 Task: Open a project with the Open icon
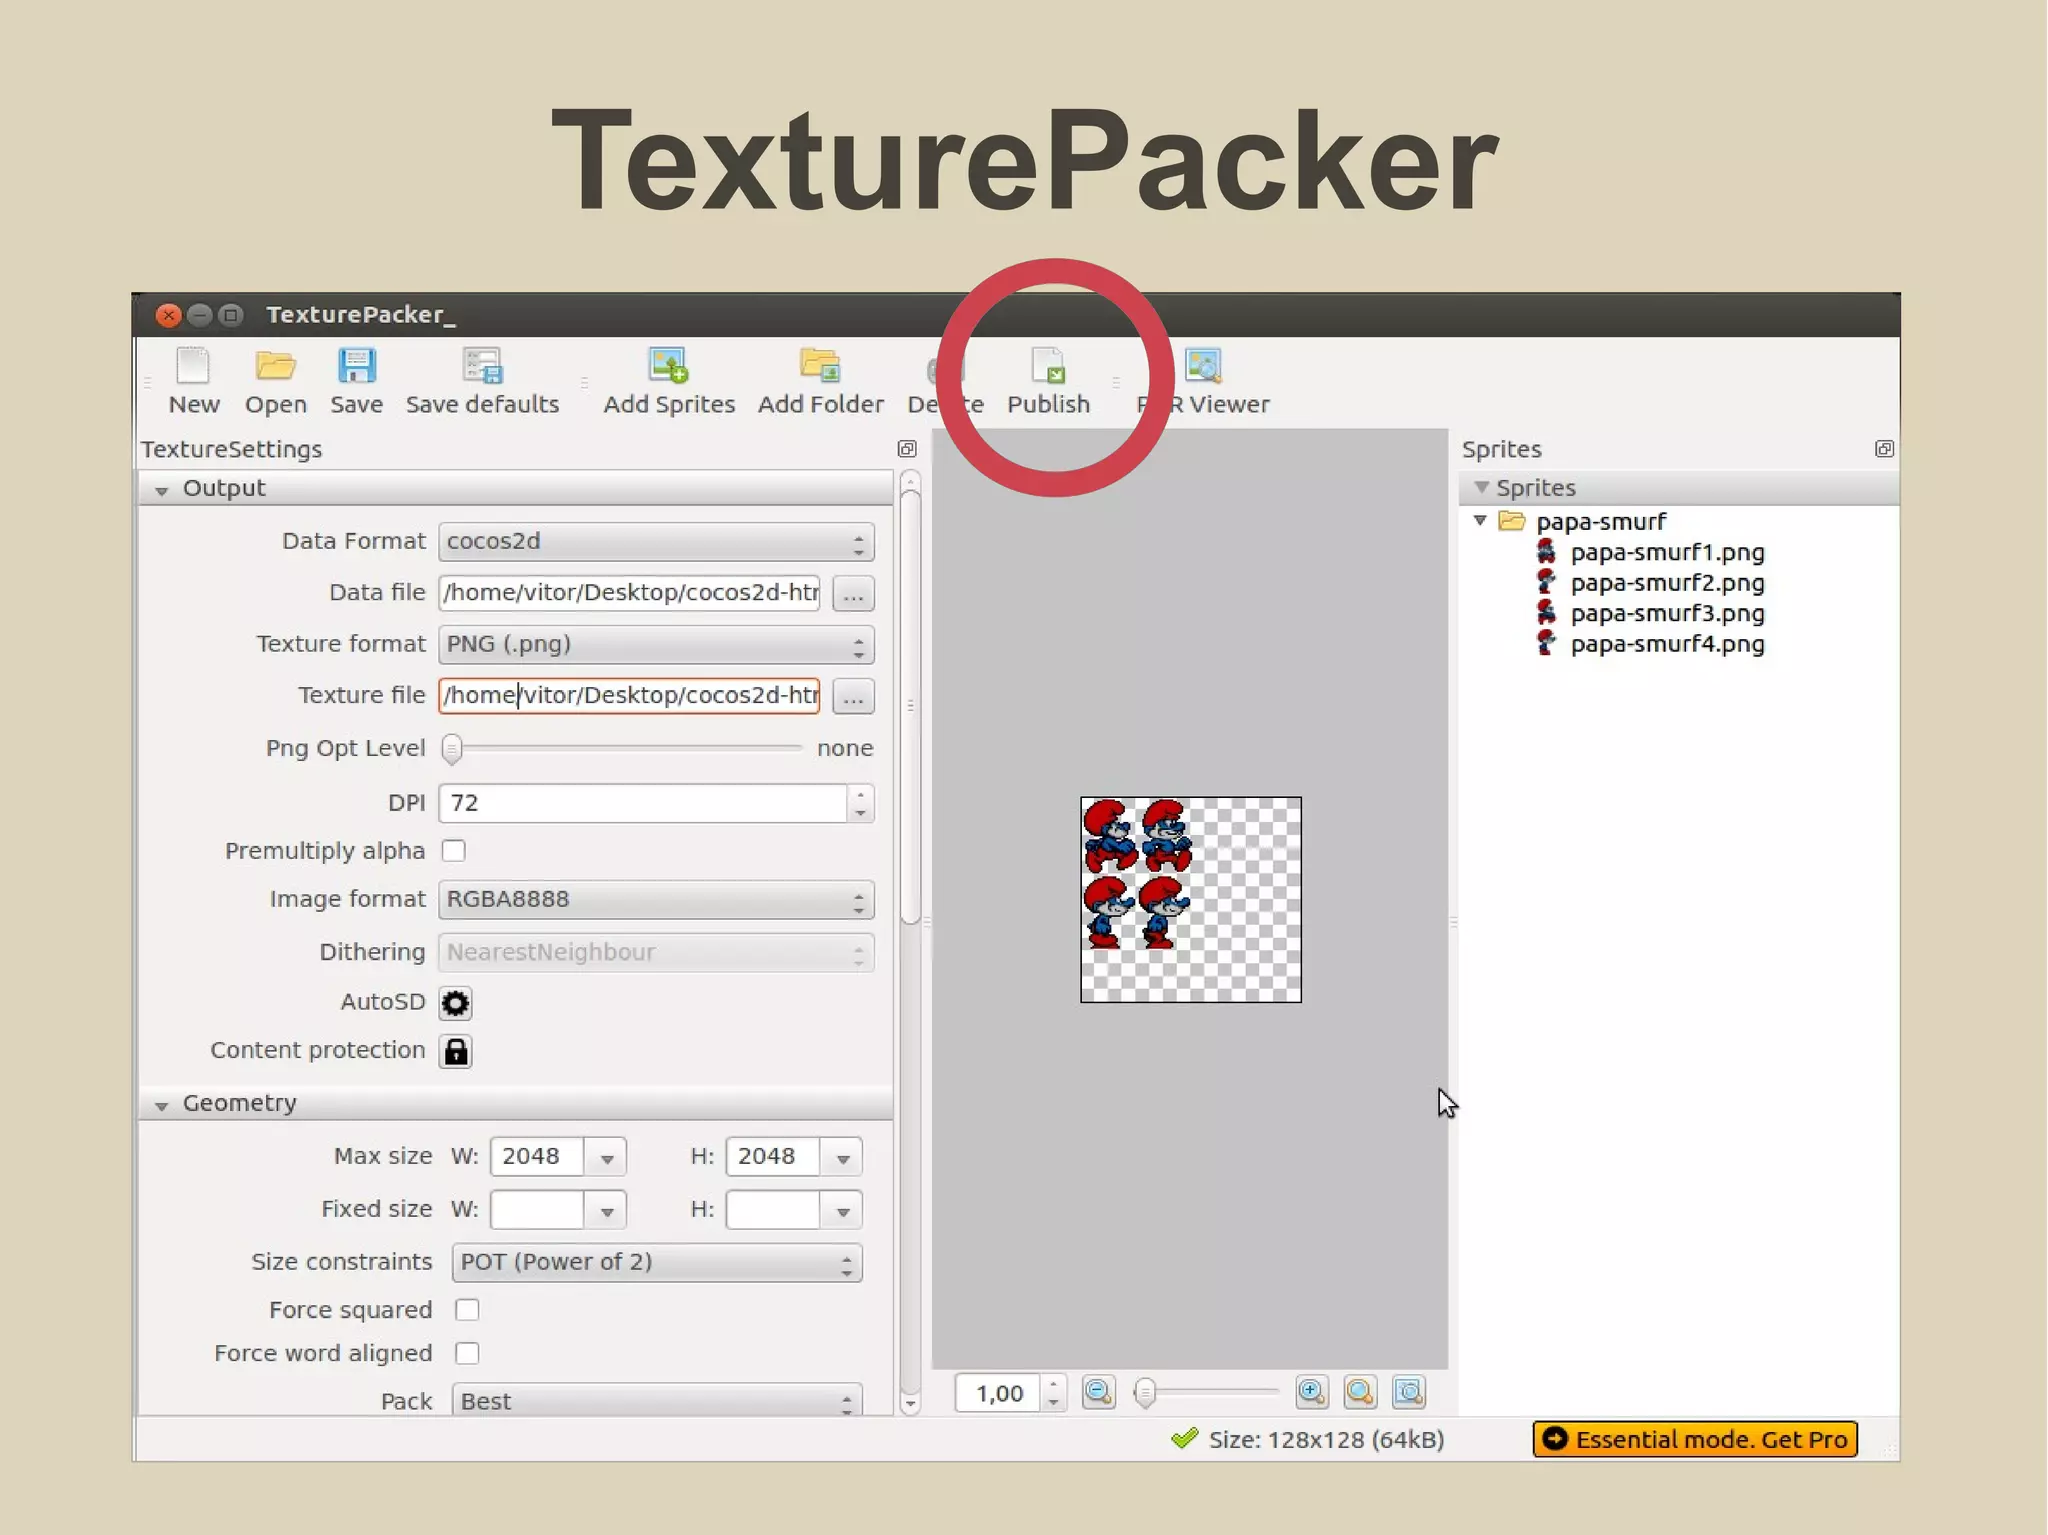pyautogui.click(x=275, y=381)
